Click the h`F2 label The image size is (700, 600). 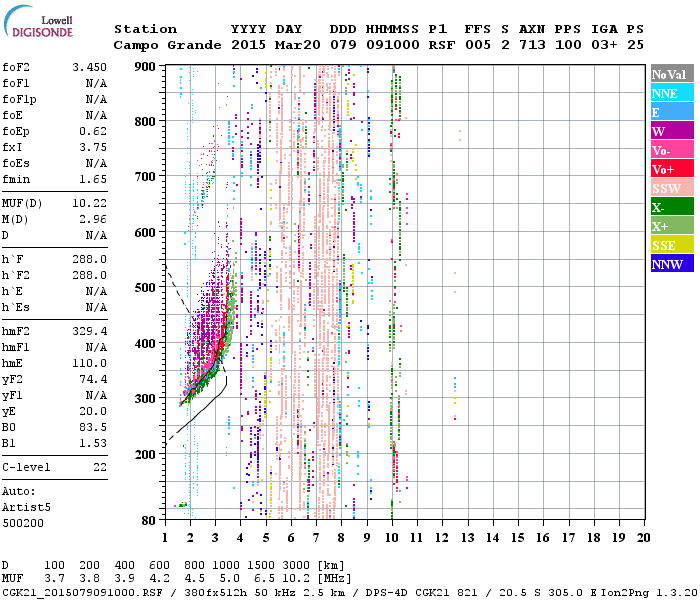click(x=16, y=275)
